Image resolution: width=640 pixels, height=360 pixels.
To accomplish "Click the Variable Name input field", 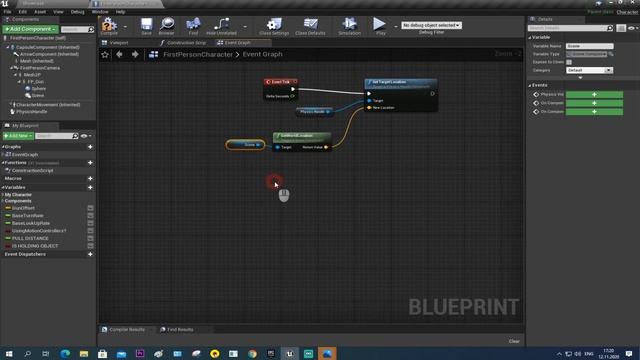I will pyautogui.click(x=589, y=46).
